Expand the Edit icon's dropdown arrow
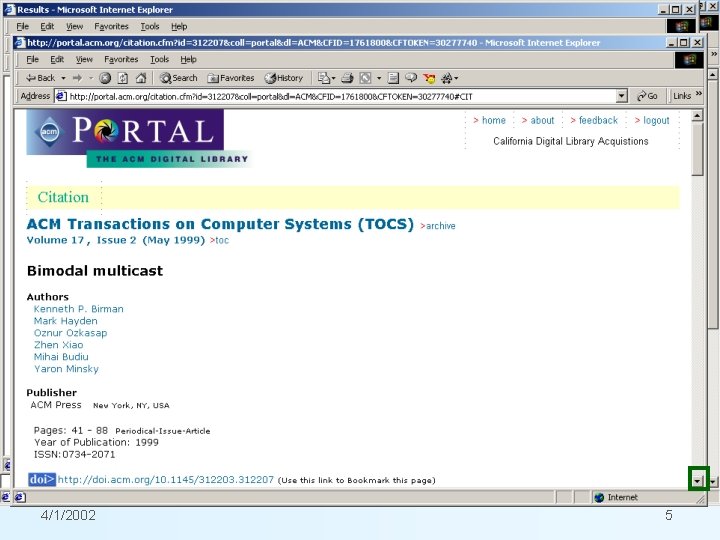The width and height of the screenshot is (720, 540). point(379,79)
